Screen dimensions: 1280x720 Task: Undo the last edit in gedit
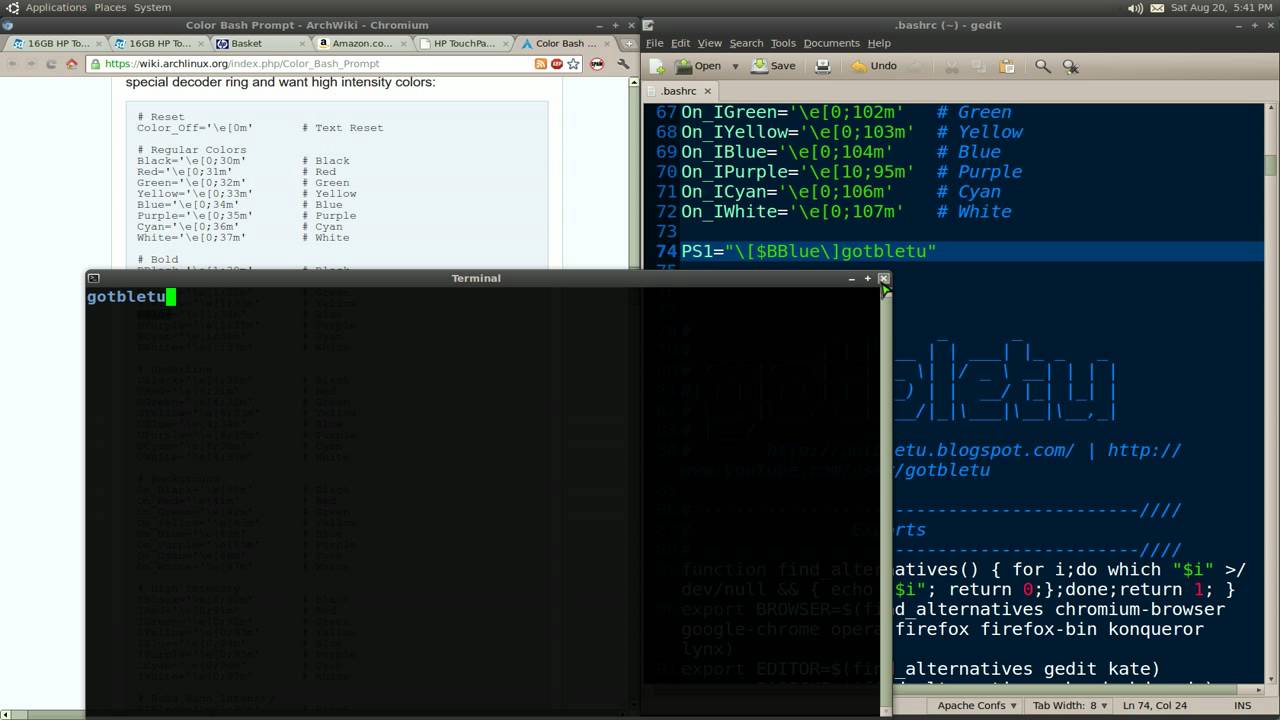click(873, 66)
